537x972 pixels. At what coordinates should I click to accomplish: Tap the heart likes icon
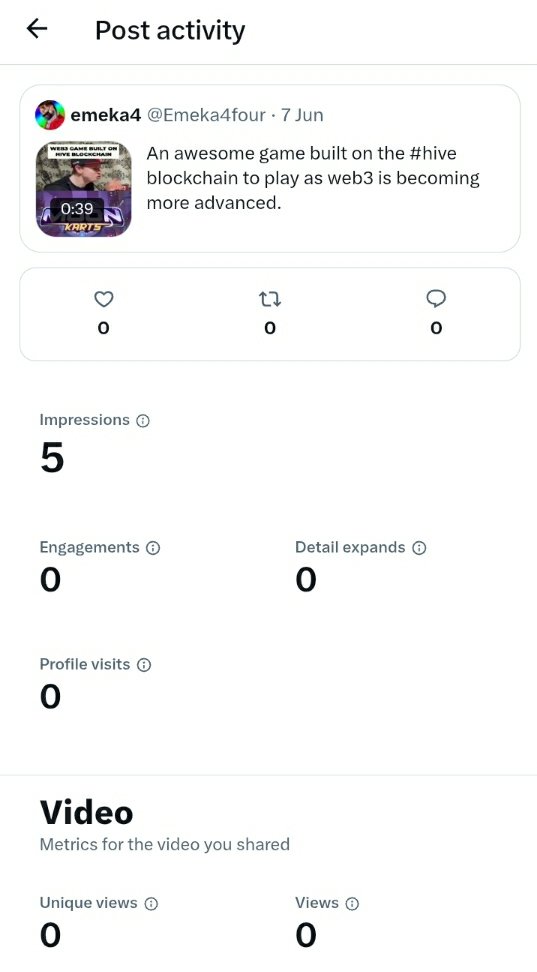[104, 299]
